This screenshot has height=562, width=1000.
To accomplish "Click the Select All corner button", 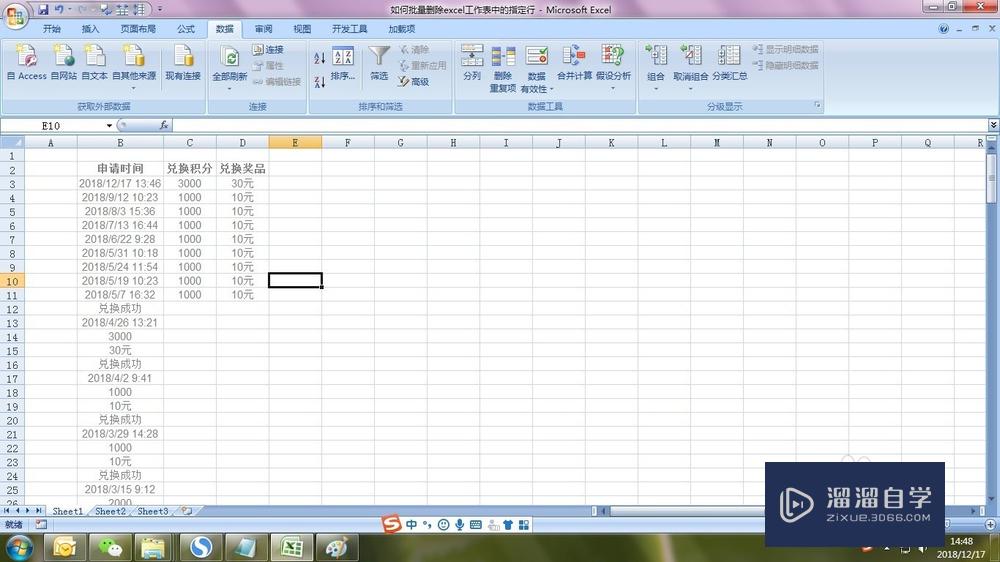I will click(x=12, y=143).
